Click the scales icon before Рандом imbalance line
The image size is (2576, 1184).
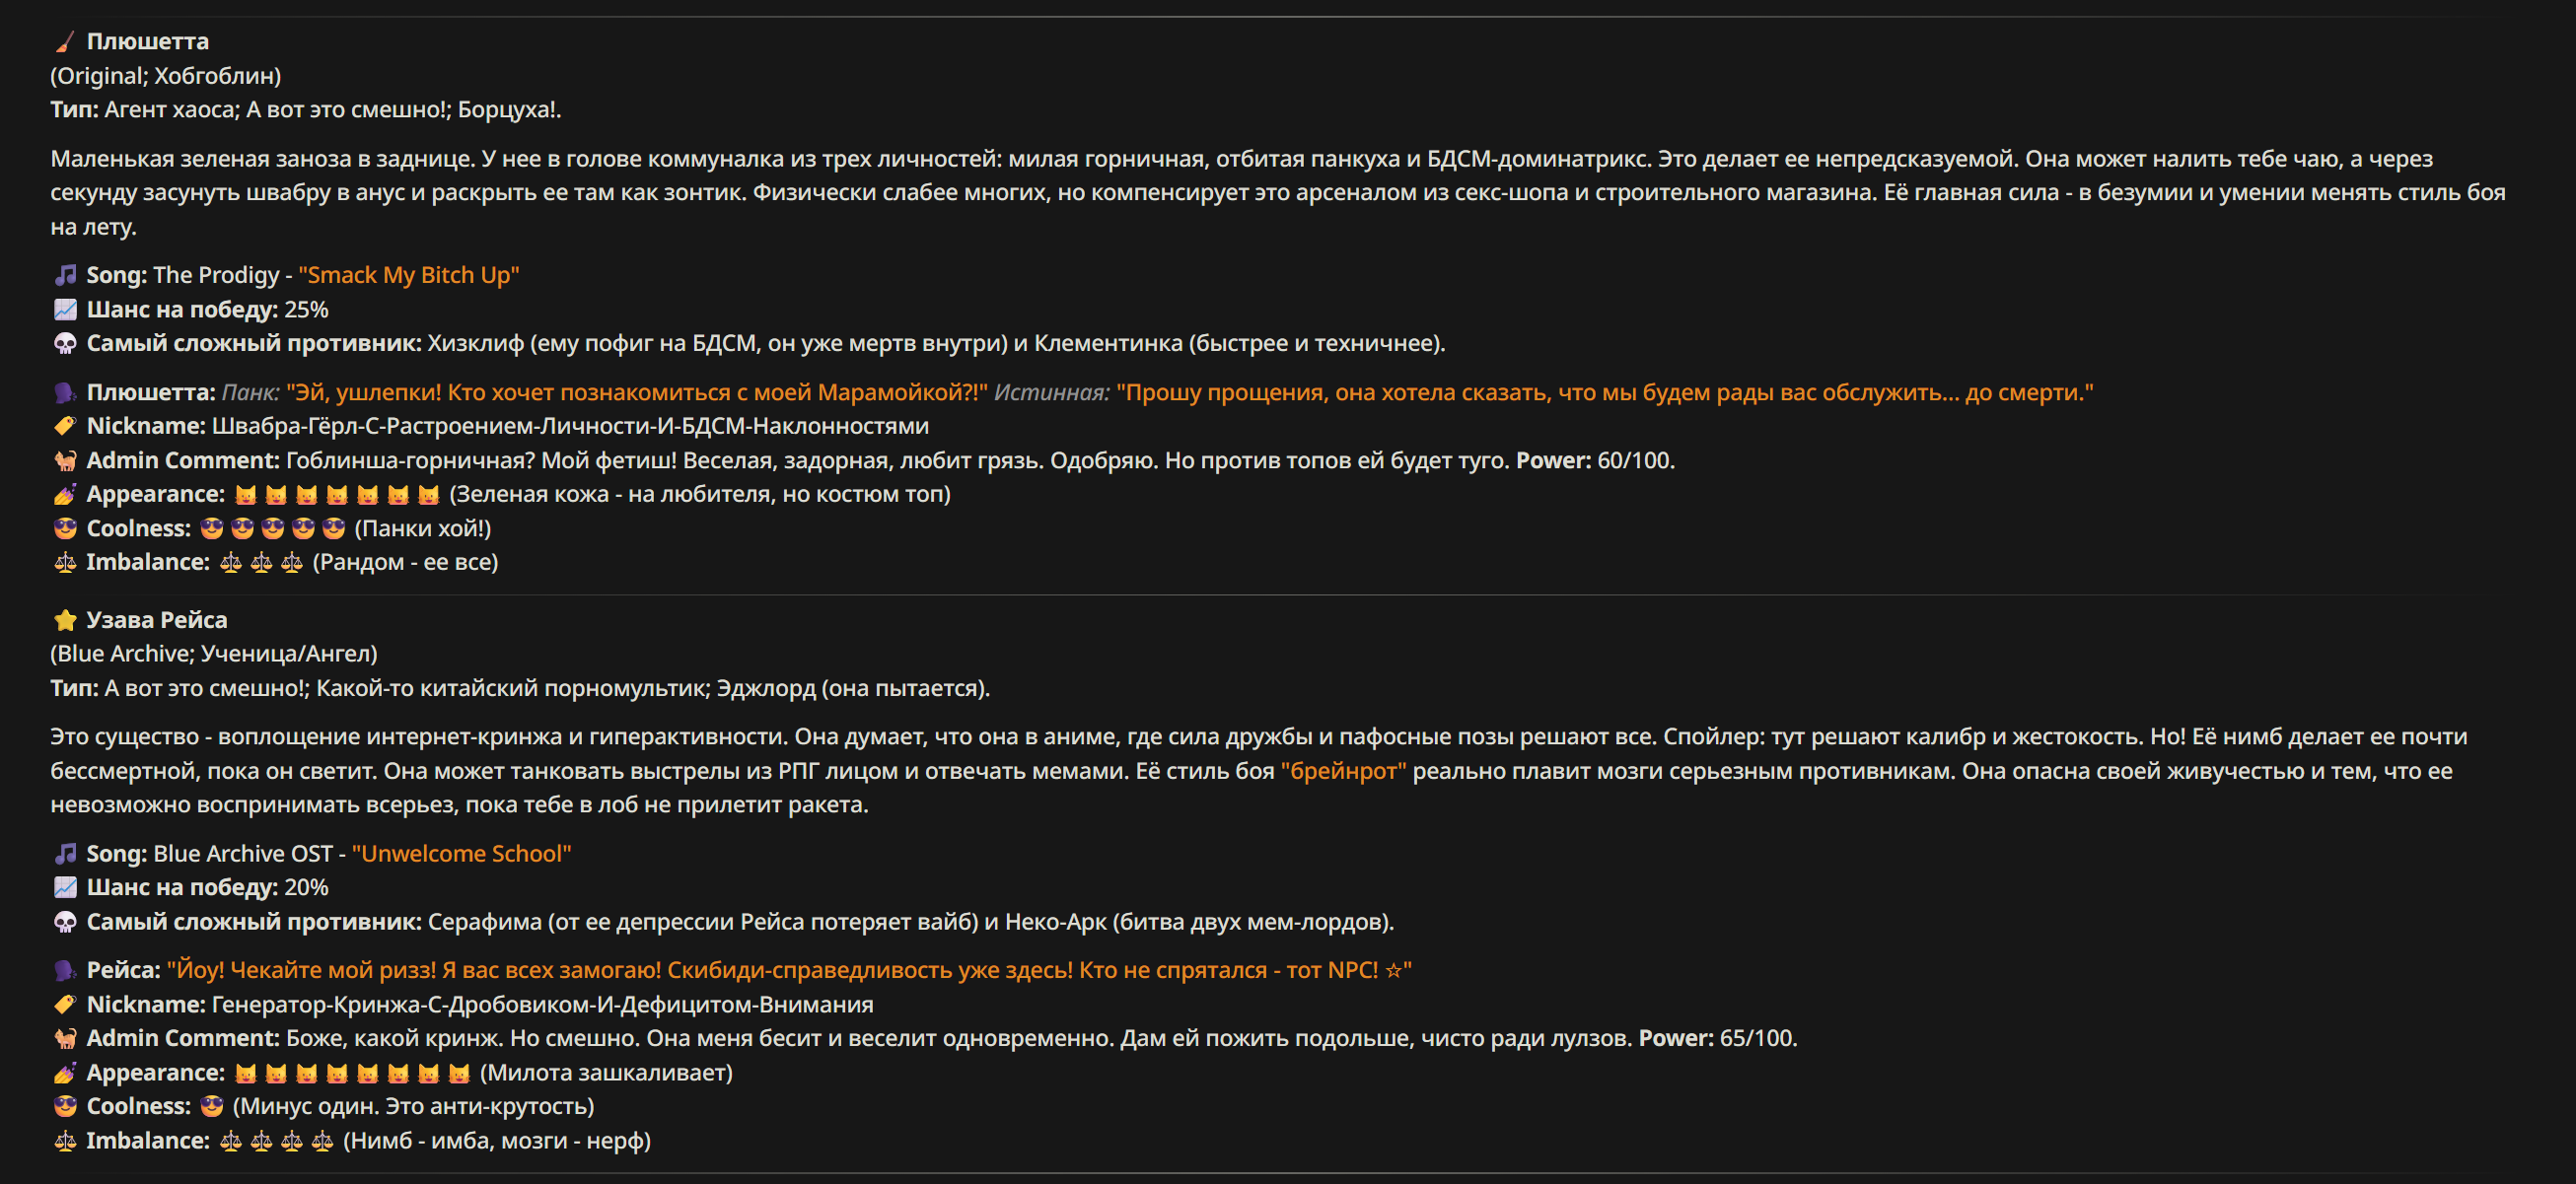click(65, 562)
